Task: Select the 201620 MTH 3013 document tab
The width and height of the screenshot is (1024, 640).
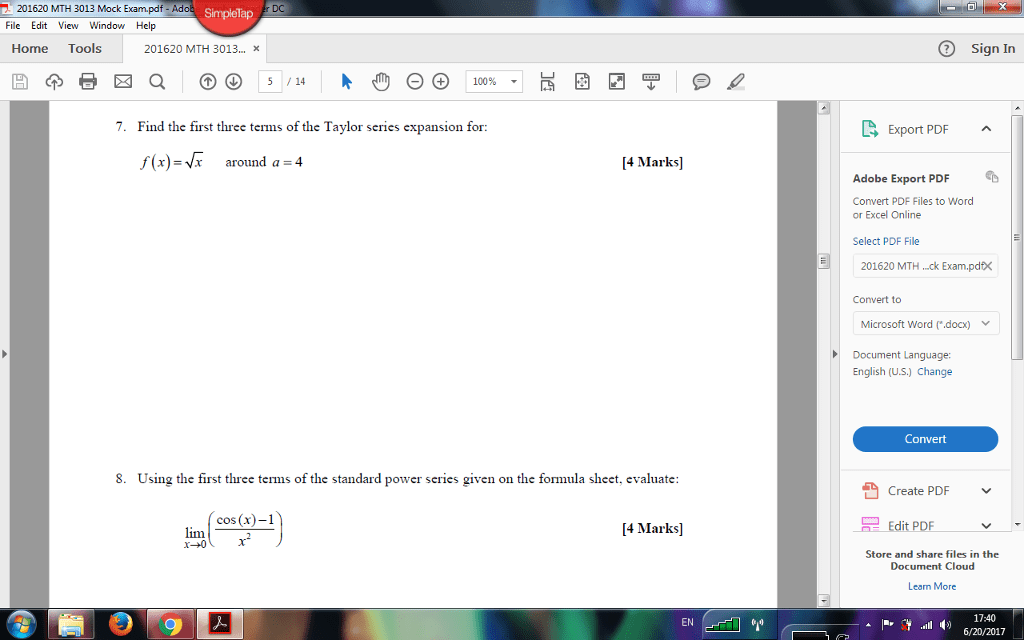Action: point(195,49)
